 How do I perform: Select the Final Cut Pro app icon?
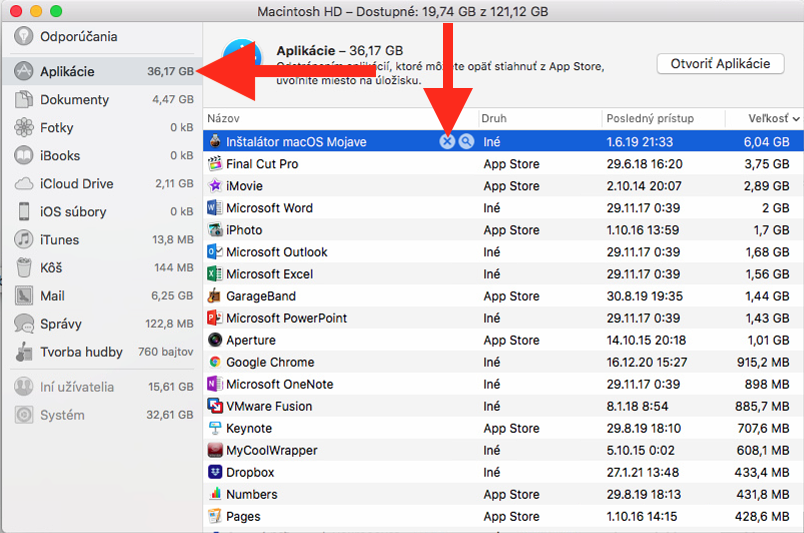214,164
